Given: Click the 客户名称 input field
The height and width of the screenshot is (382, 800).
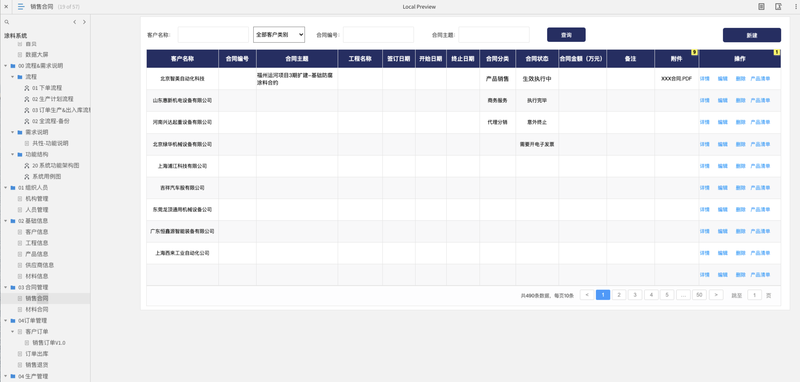Looking at the screenshot, I should [213, 35].
